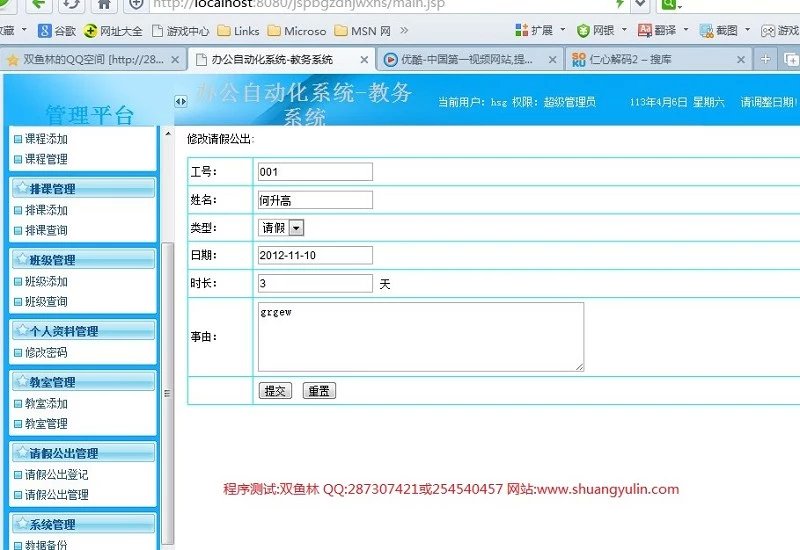Click the sidebar vertical scrollbar thumb
Image resolution: width=800 pixels, height=550 pixels.
point(167,393)
